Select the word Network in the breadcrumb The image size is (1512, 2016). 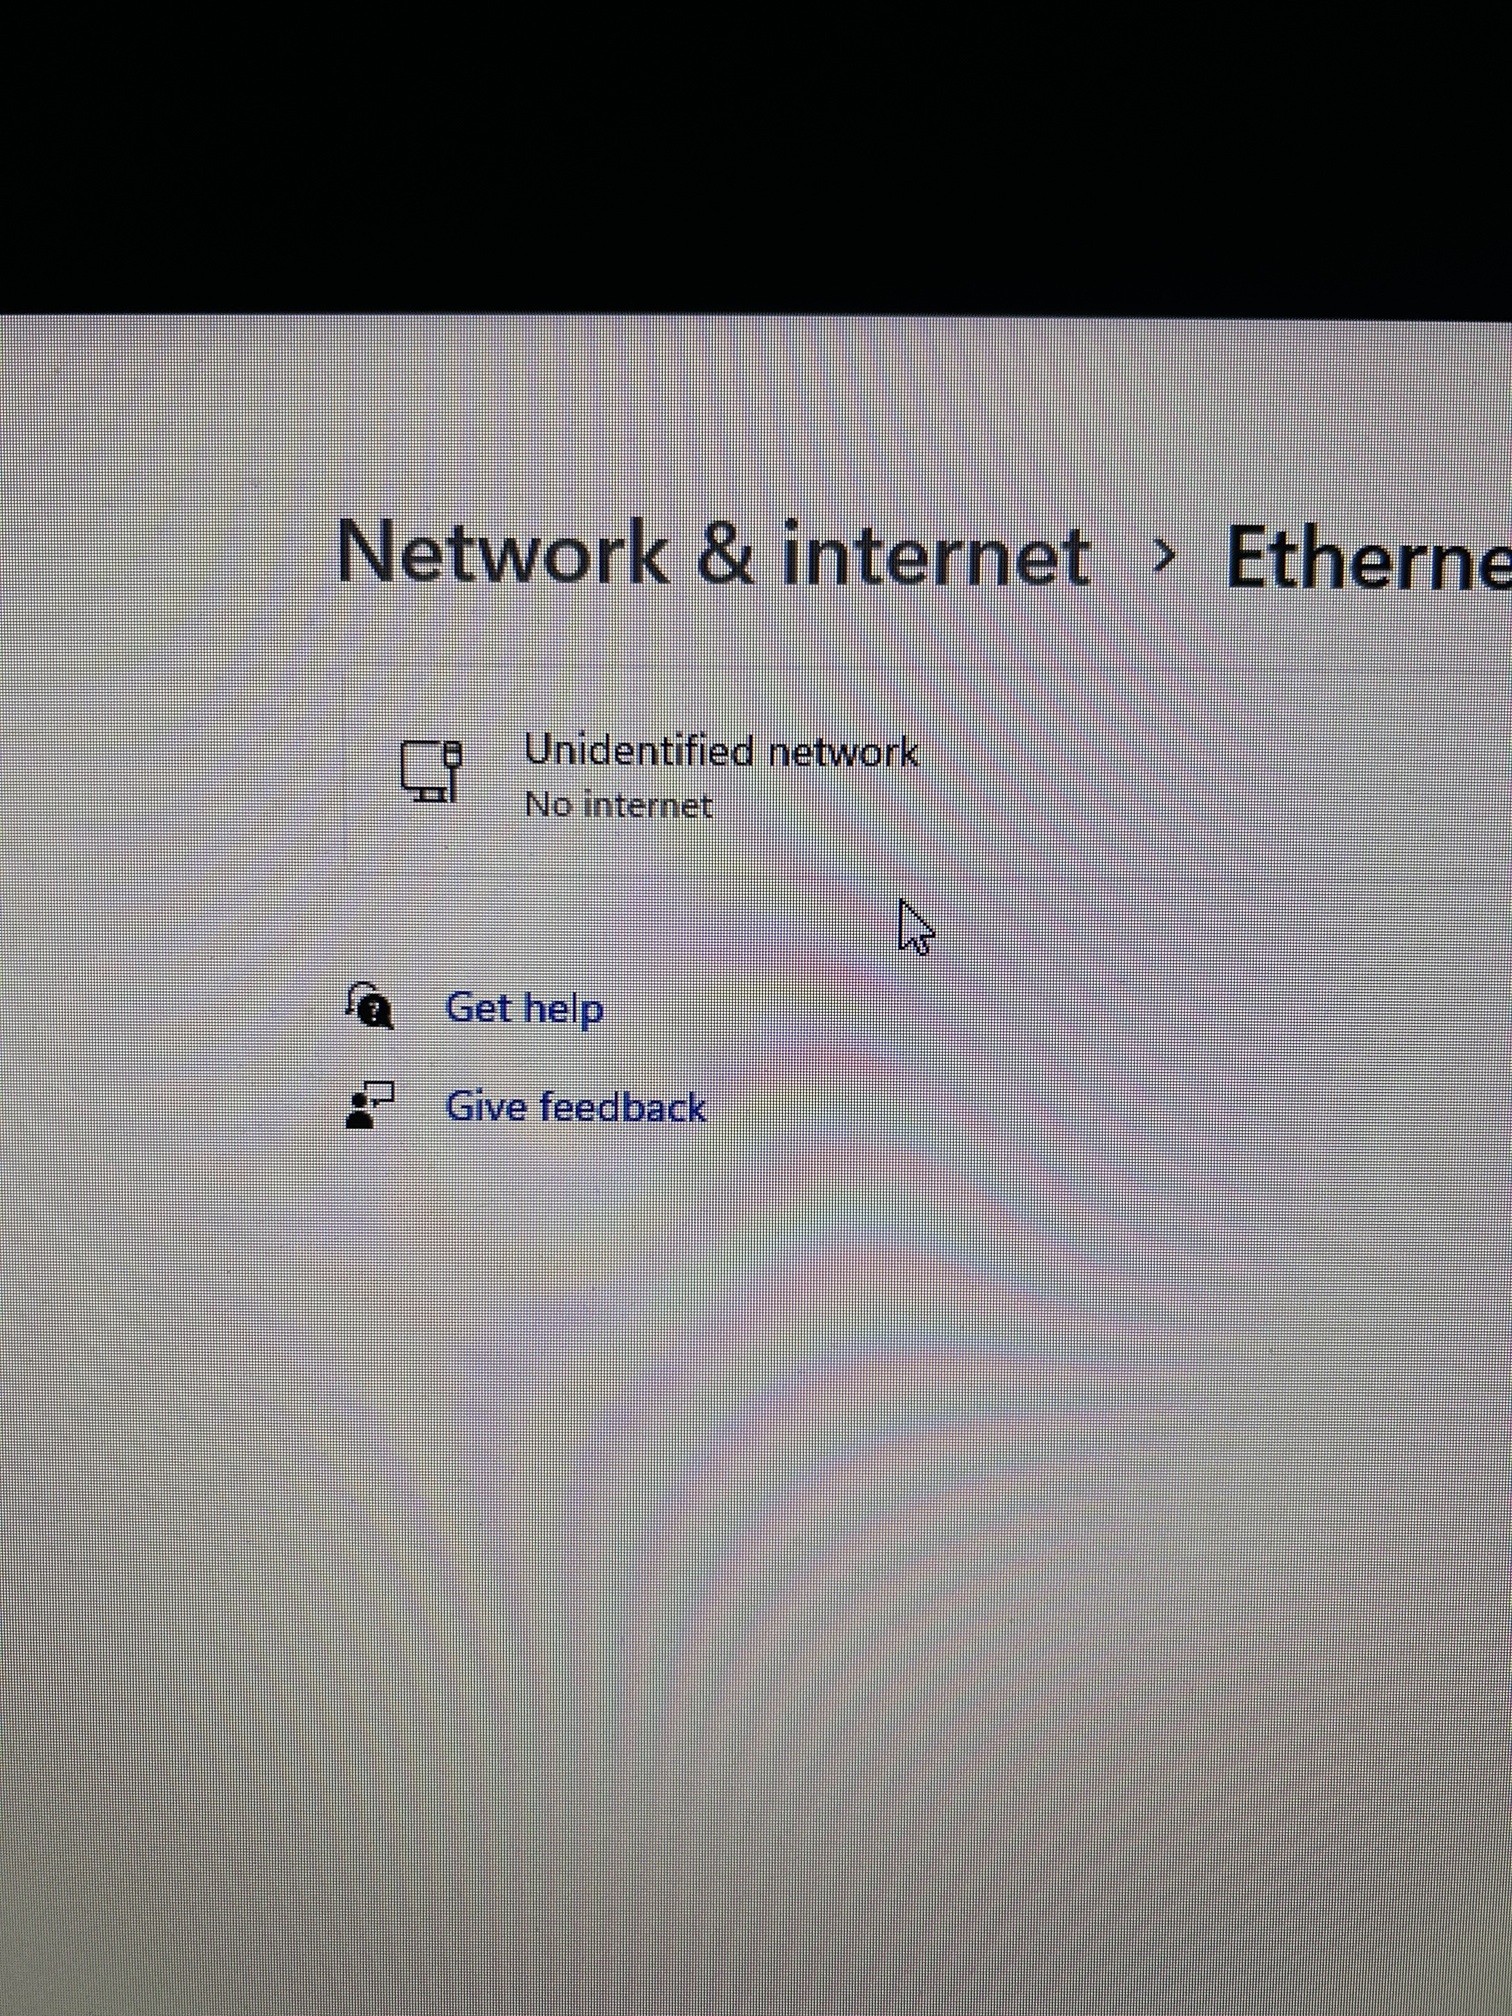pos(503,553)
